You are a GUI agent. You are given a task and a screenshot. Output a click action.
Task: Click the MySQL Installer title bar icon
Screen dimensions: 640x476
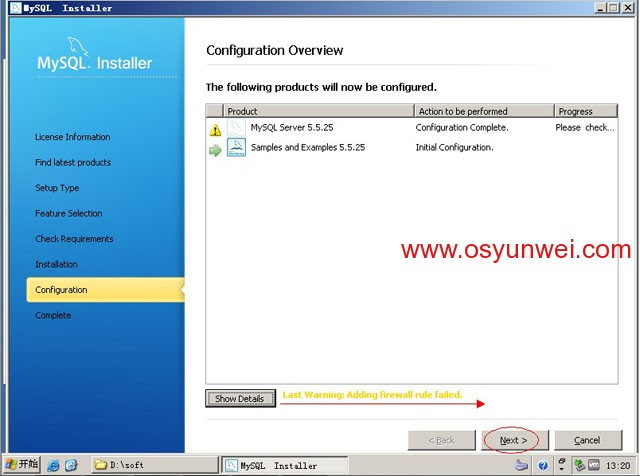point(16,8)
